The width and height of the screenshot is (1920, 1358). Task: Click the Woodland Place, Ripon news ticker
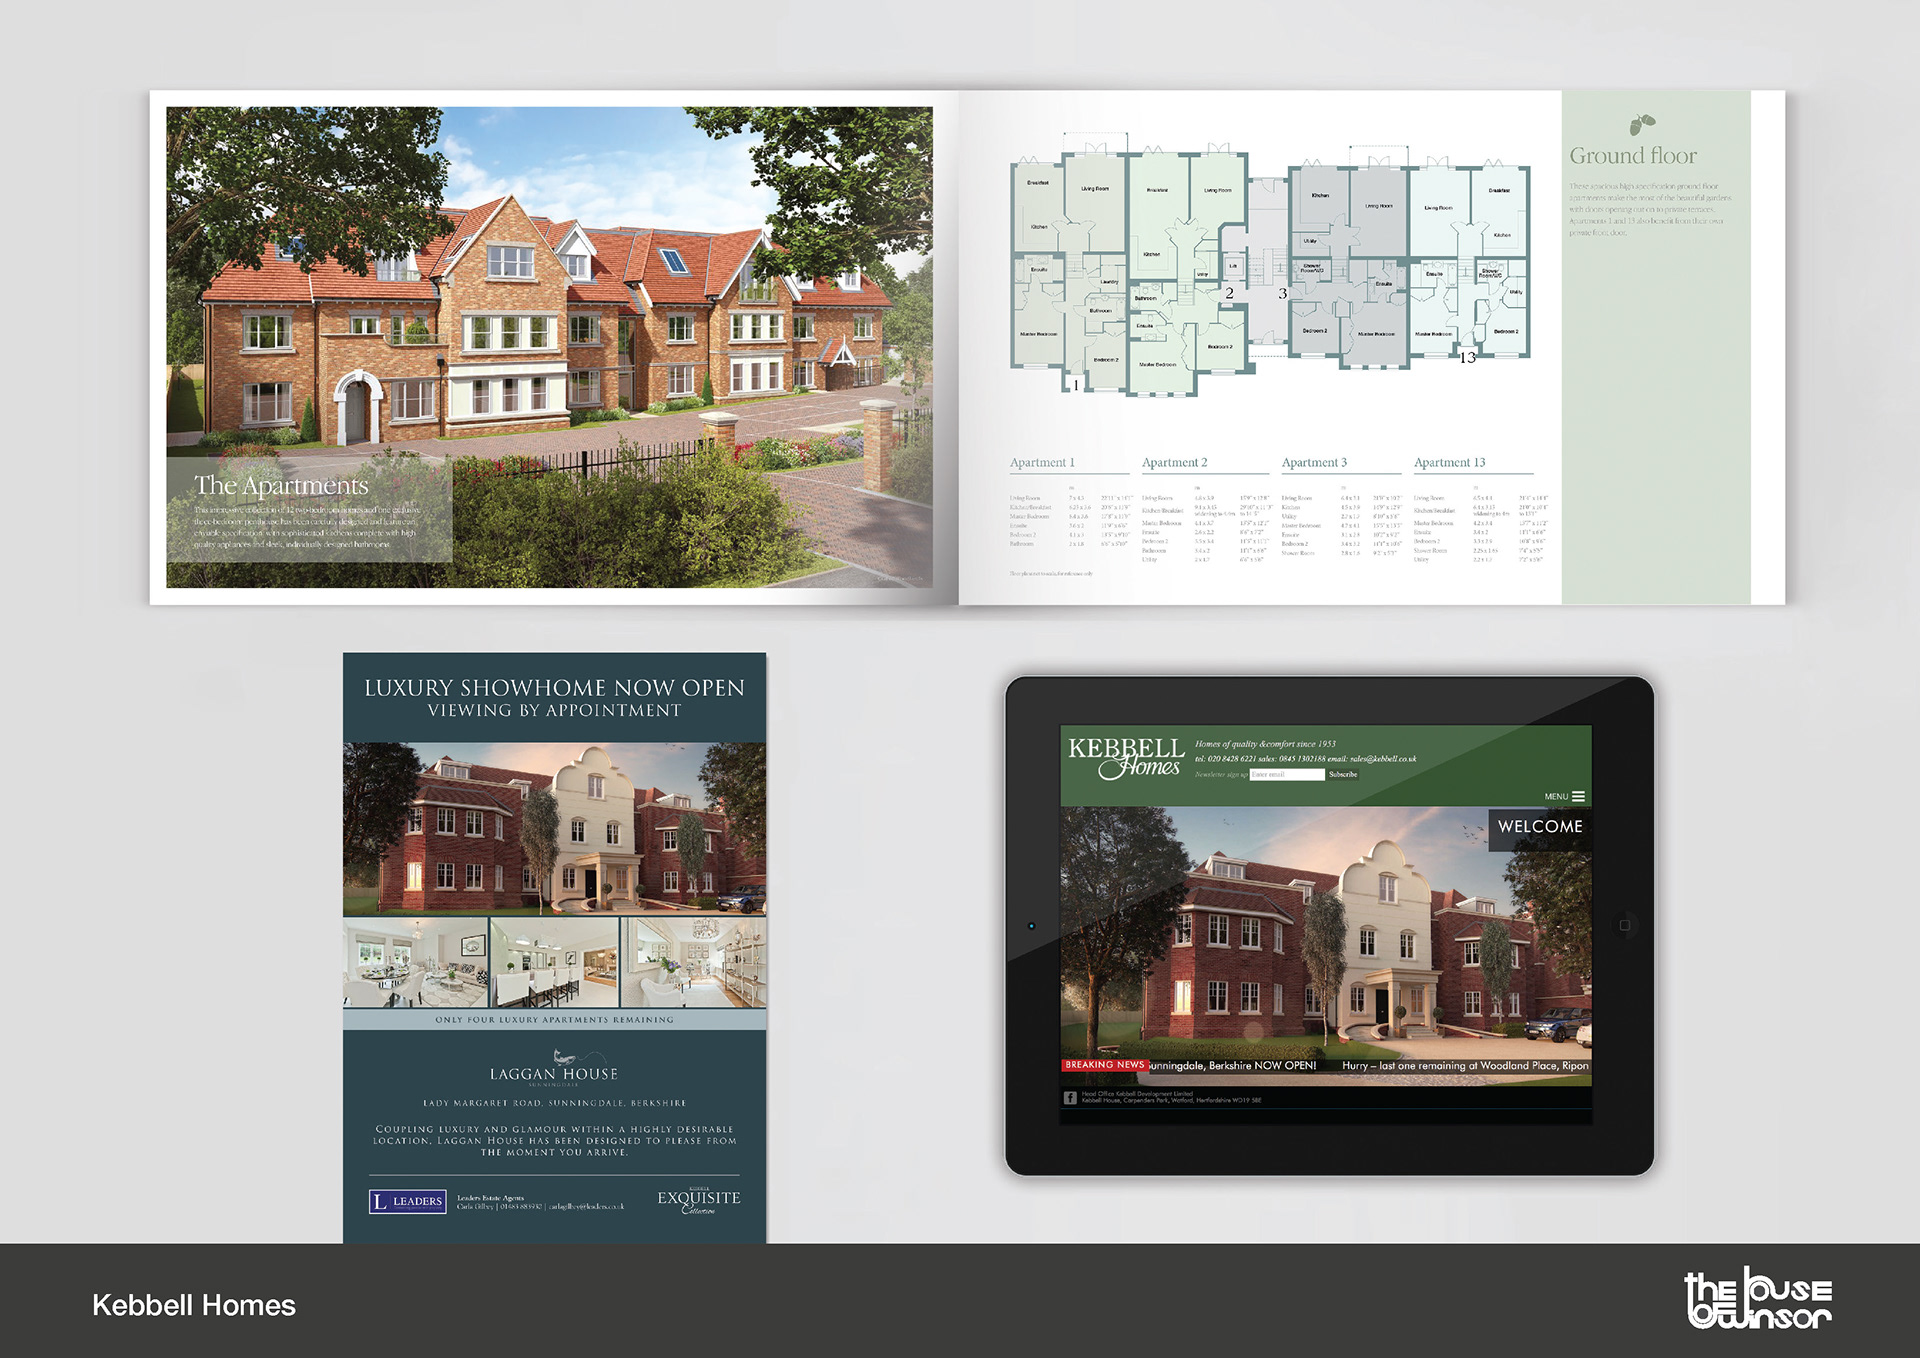click(1464, 1066)
